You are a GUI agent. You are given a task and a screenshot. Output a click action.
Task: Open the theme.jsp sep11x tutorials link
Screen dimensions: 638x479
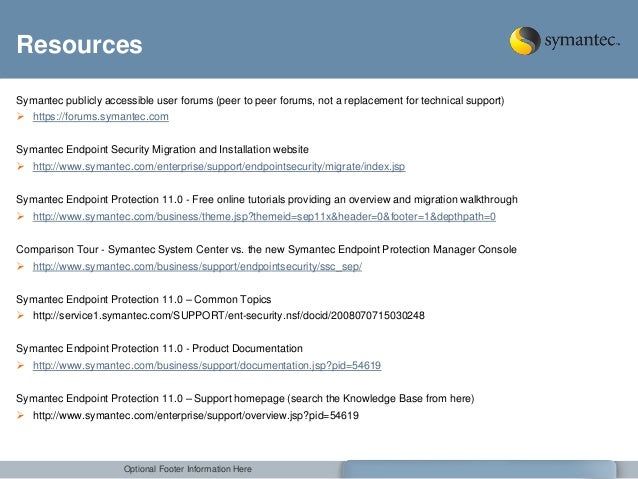click(x=264, y=217)
